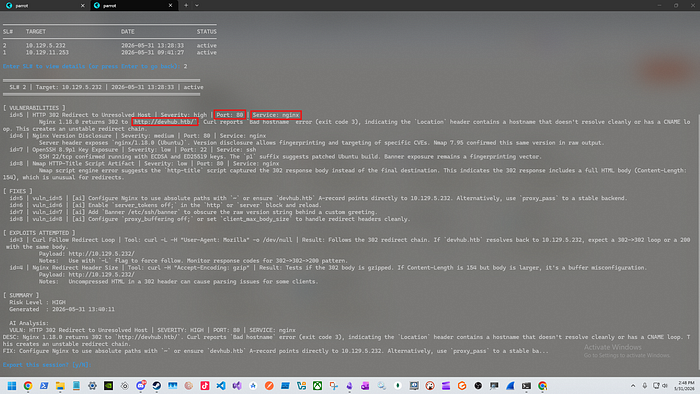
Task: Focus the 'Export this session? [y/N]:' prompt
Action: 46,365
